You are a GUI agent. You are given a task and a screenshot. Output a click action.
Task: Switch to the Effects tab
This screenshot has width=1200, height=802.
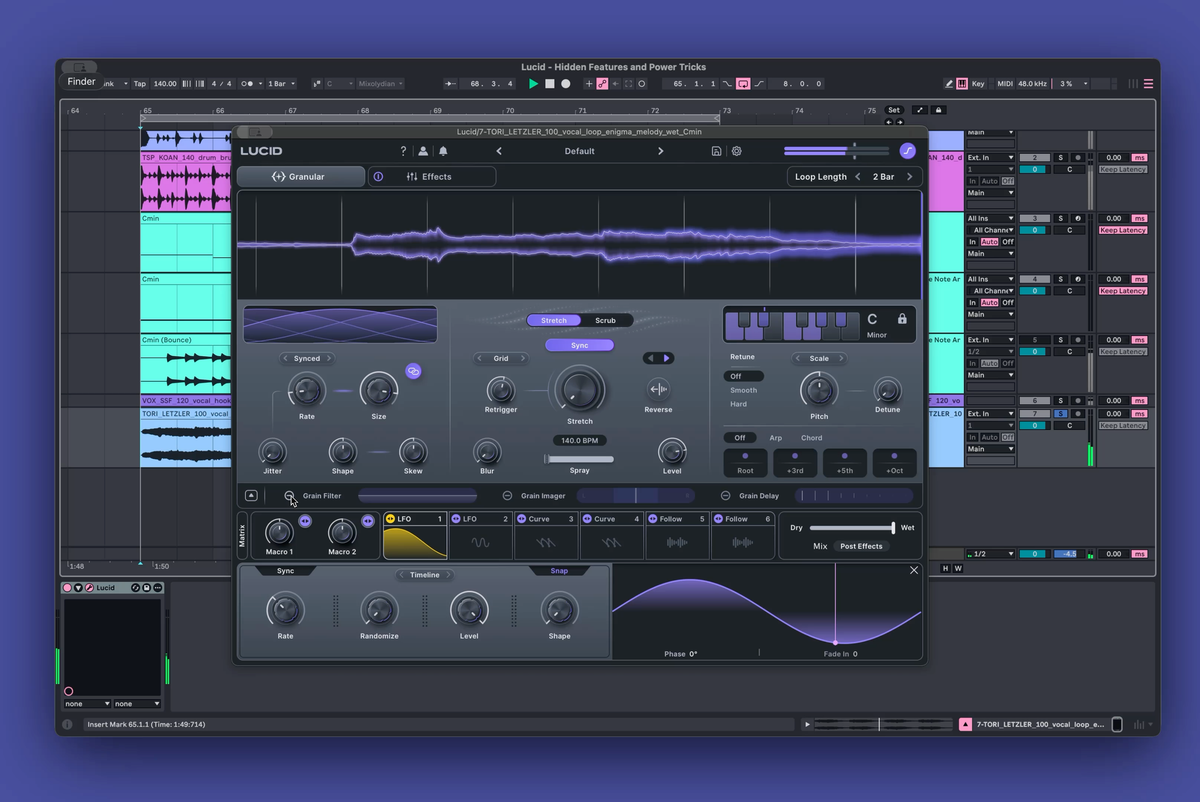click(433, 177)
